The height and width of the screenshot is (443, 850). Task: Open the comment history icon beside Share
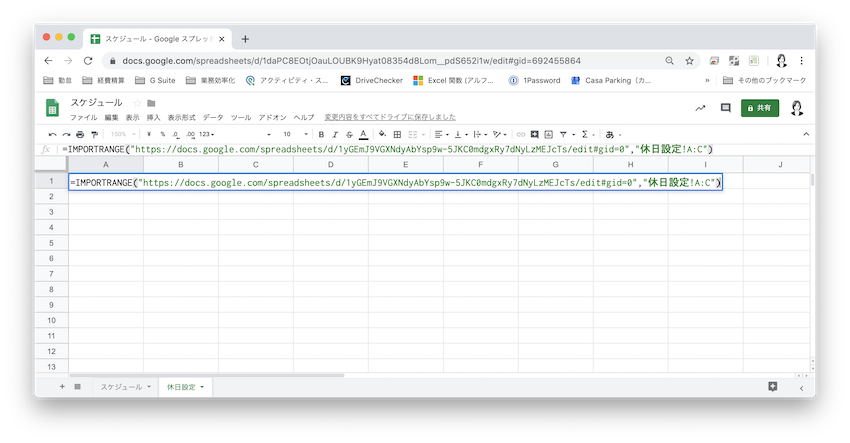pos(726,108)
